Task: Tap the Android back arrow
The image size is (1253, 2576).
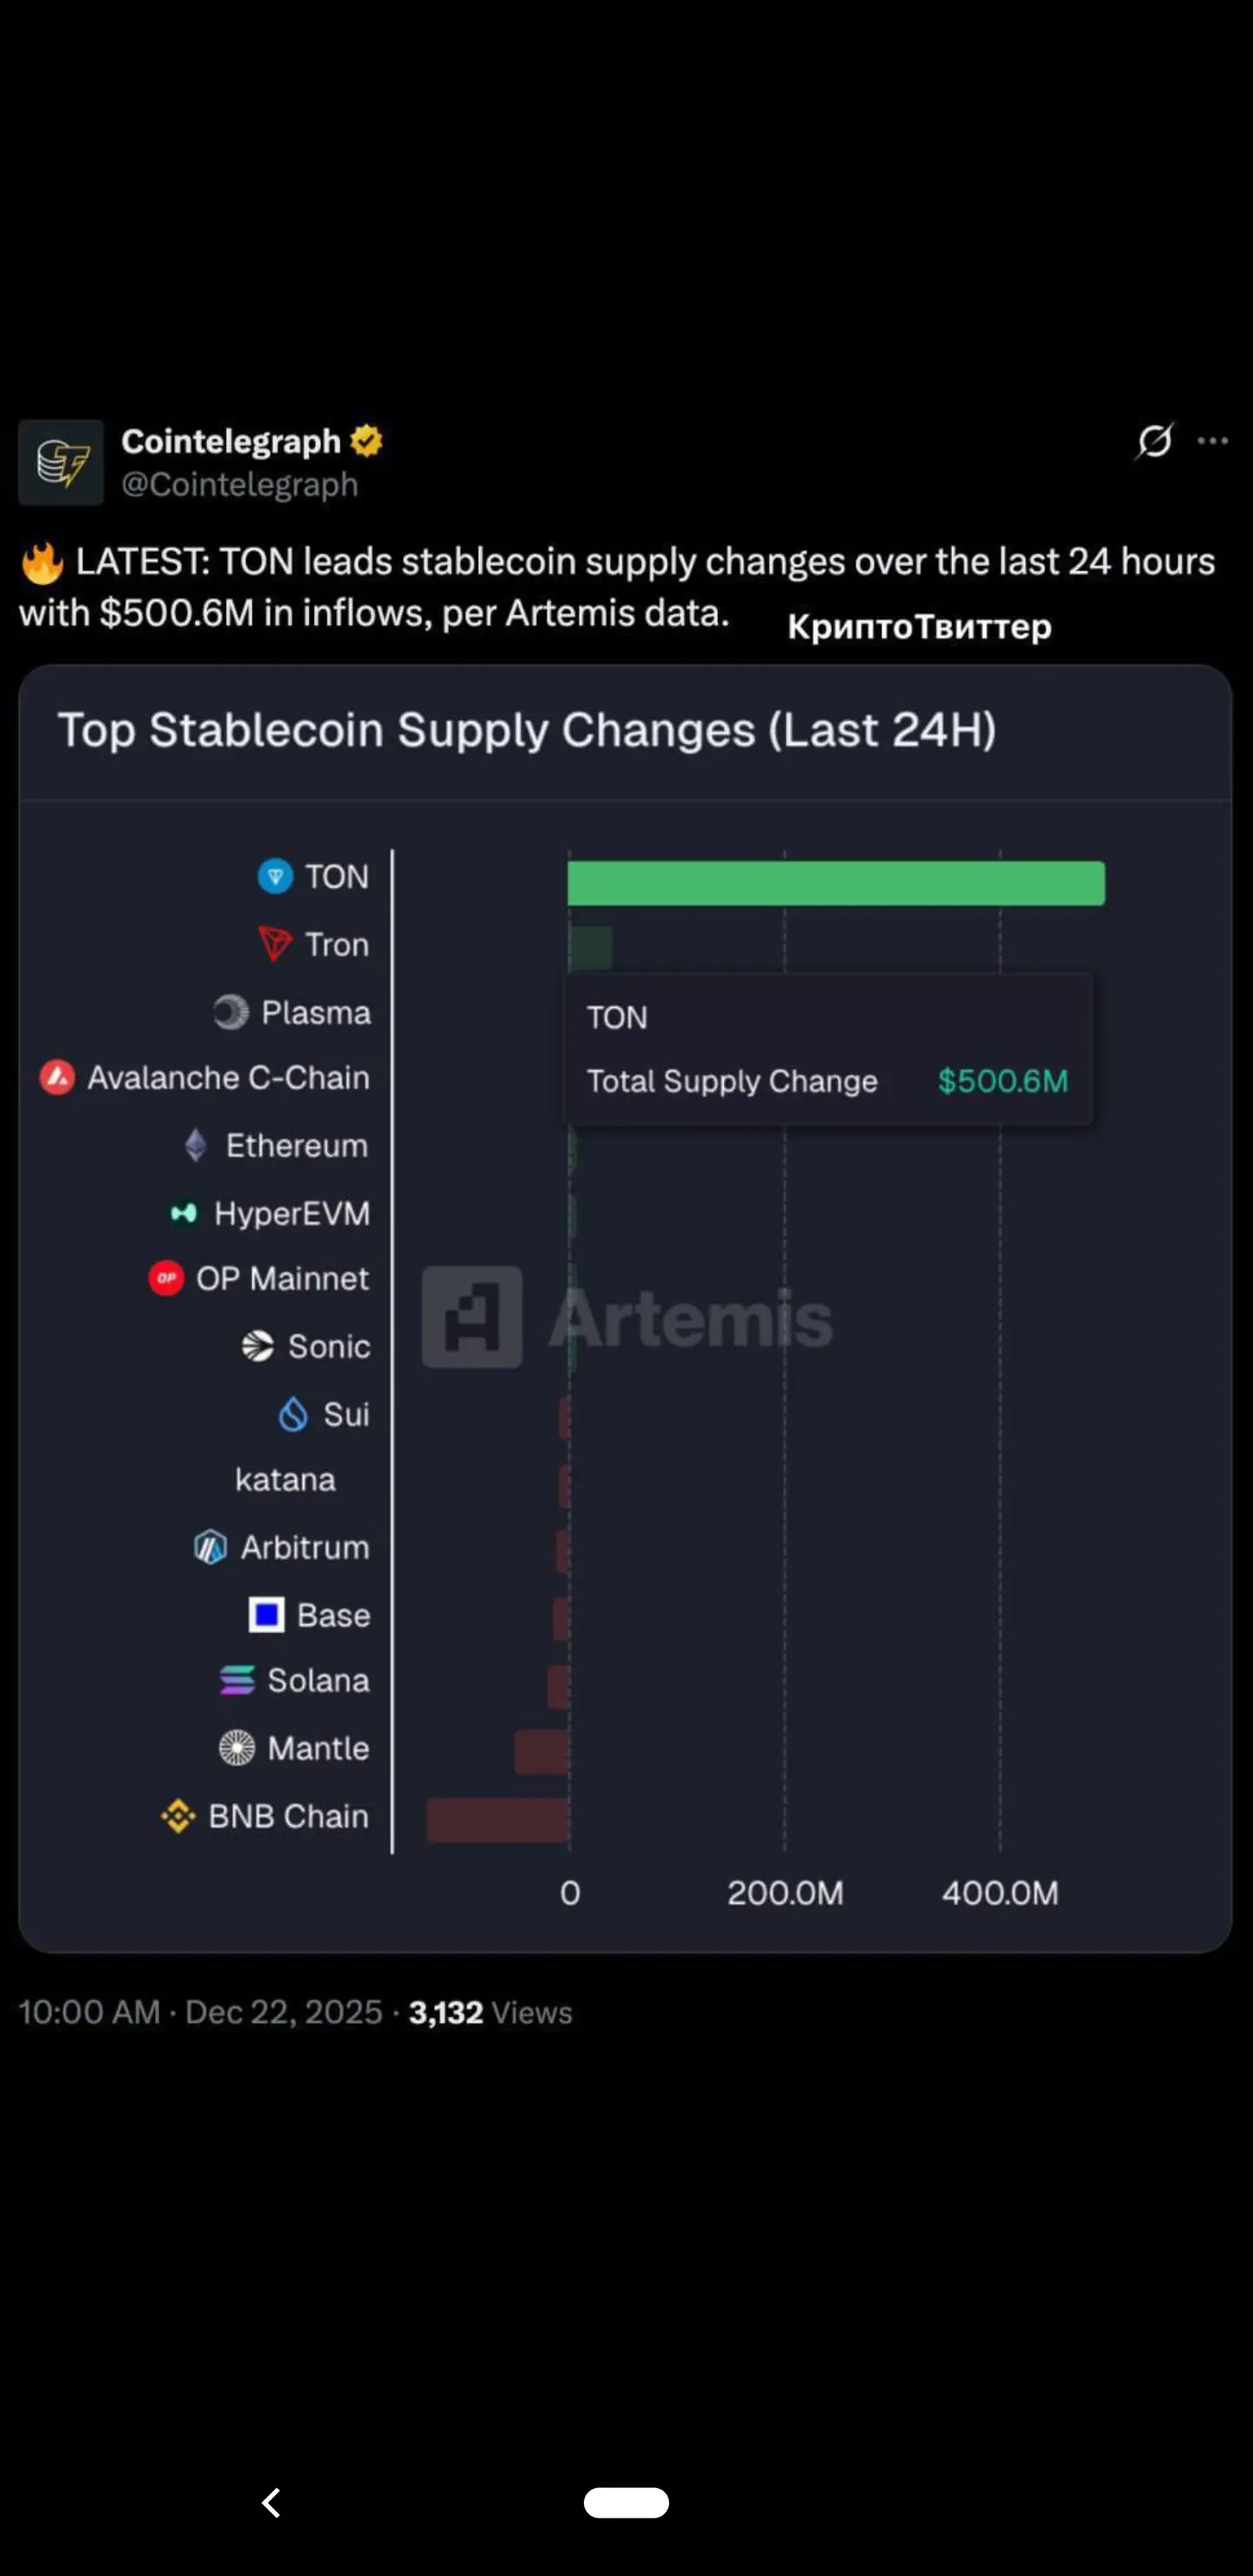Action: coord(271,2502)
